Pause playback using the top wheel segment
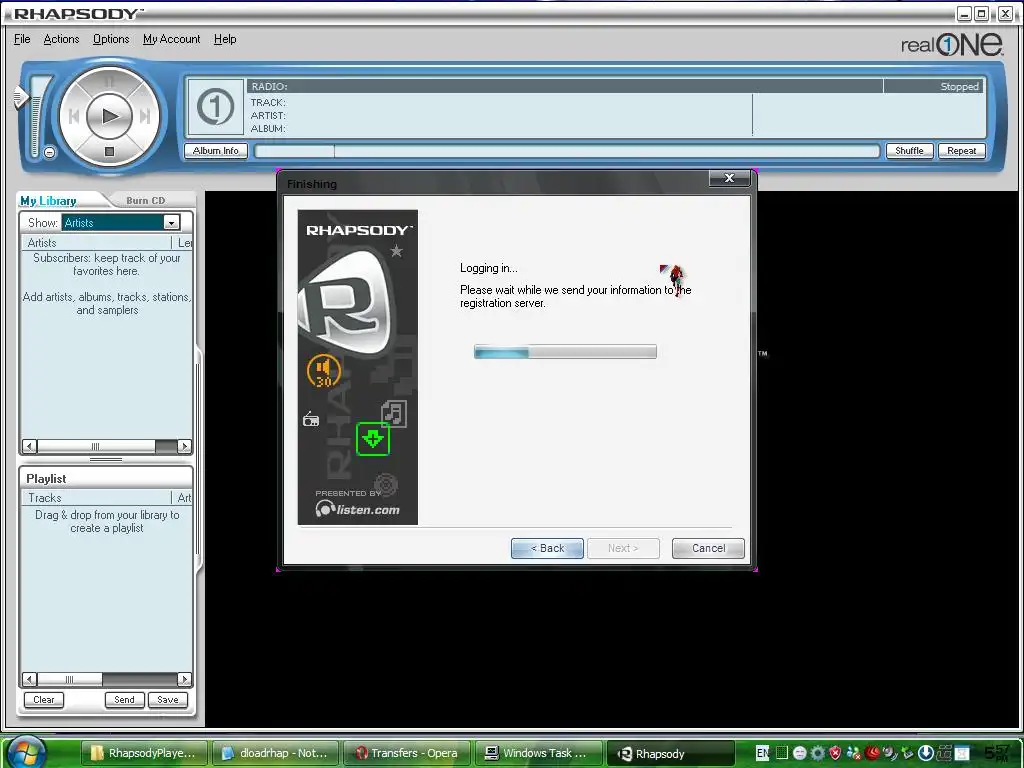 (x=109, y=82)
